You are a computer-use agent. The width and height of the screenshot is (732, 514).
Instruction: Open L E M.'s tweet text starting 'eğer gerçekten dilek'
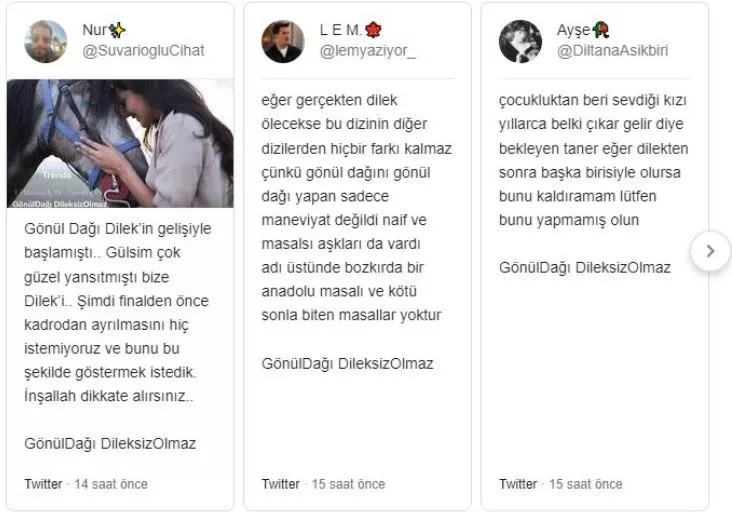[x=357, y=208]
